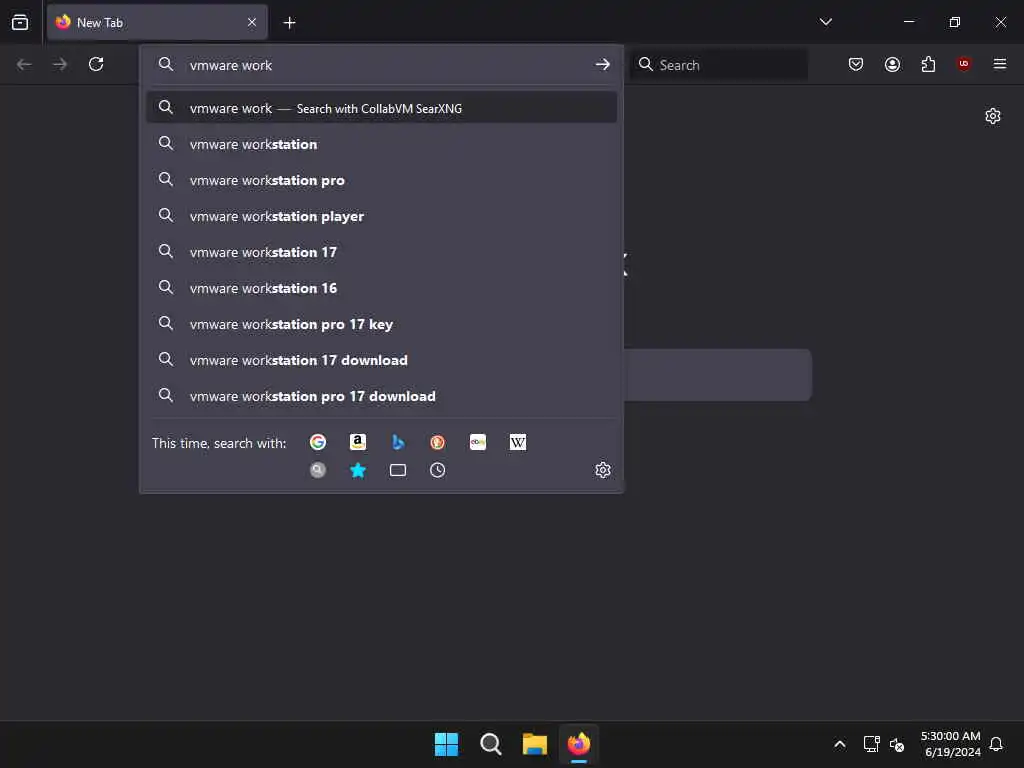Open muted volume tray icon
This screenshot has width=1024, height=768.
[897, 744]
